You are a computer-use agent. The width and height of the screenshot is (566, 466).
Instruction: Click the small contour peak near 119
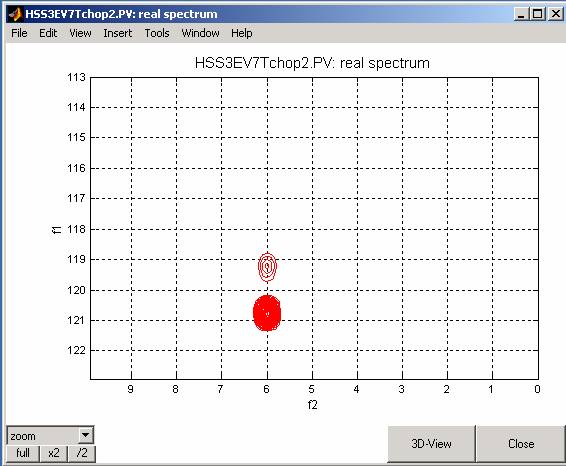pos(267,267)
